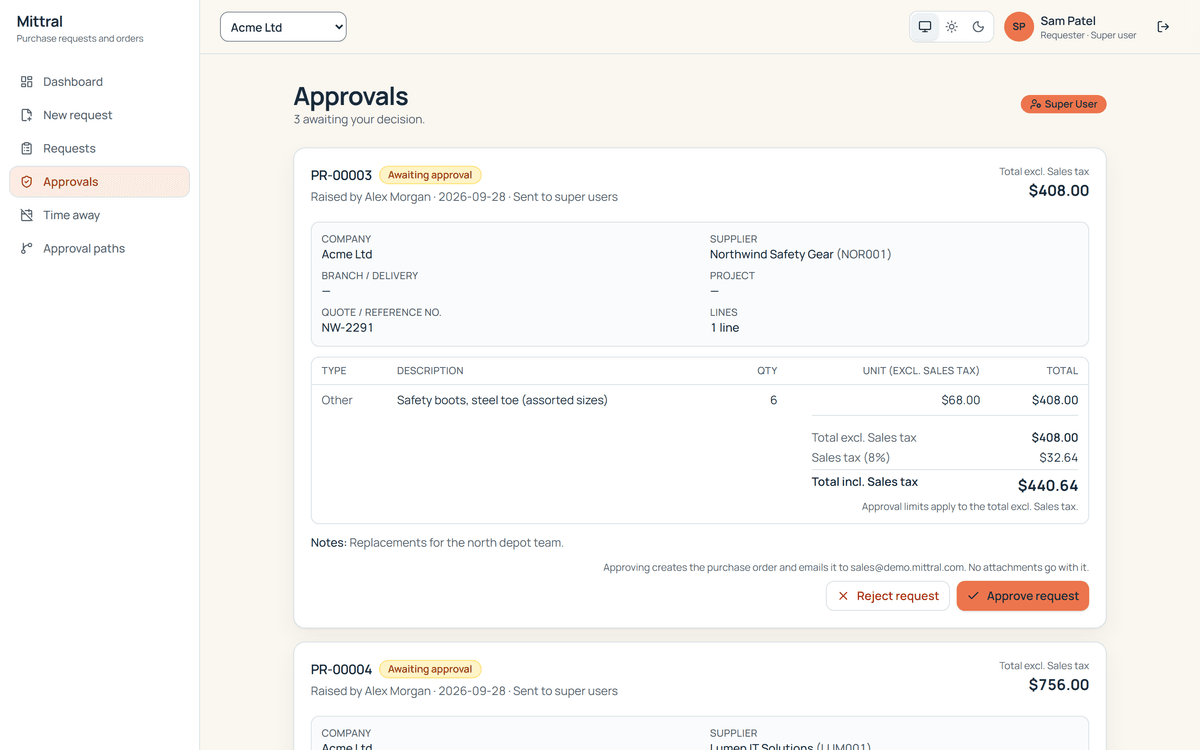Click the checkmark icon on Approve request
Viewport: 1200px width, 750px height.
(973, 596)
